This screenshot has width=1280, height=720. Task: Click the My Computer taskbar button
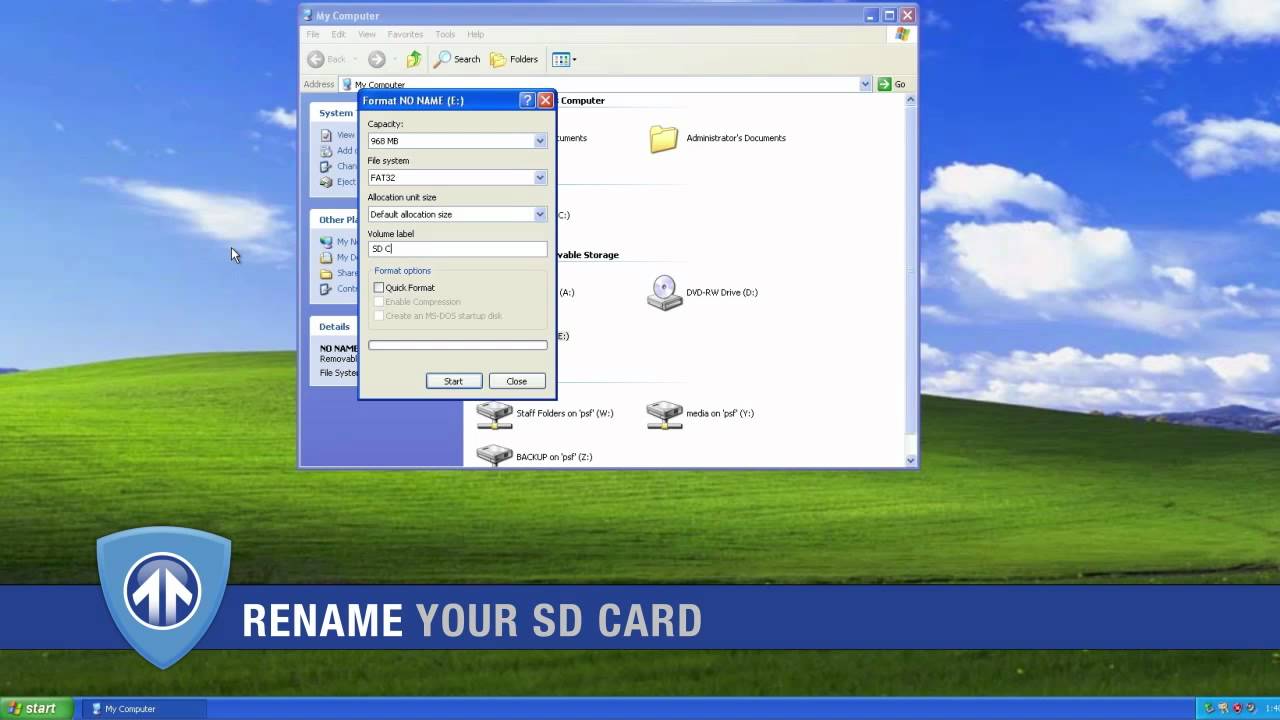pos(143,709)
